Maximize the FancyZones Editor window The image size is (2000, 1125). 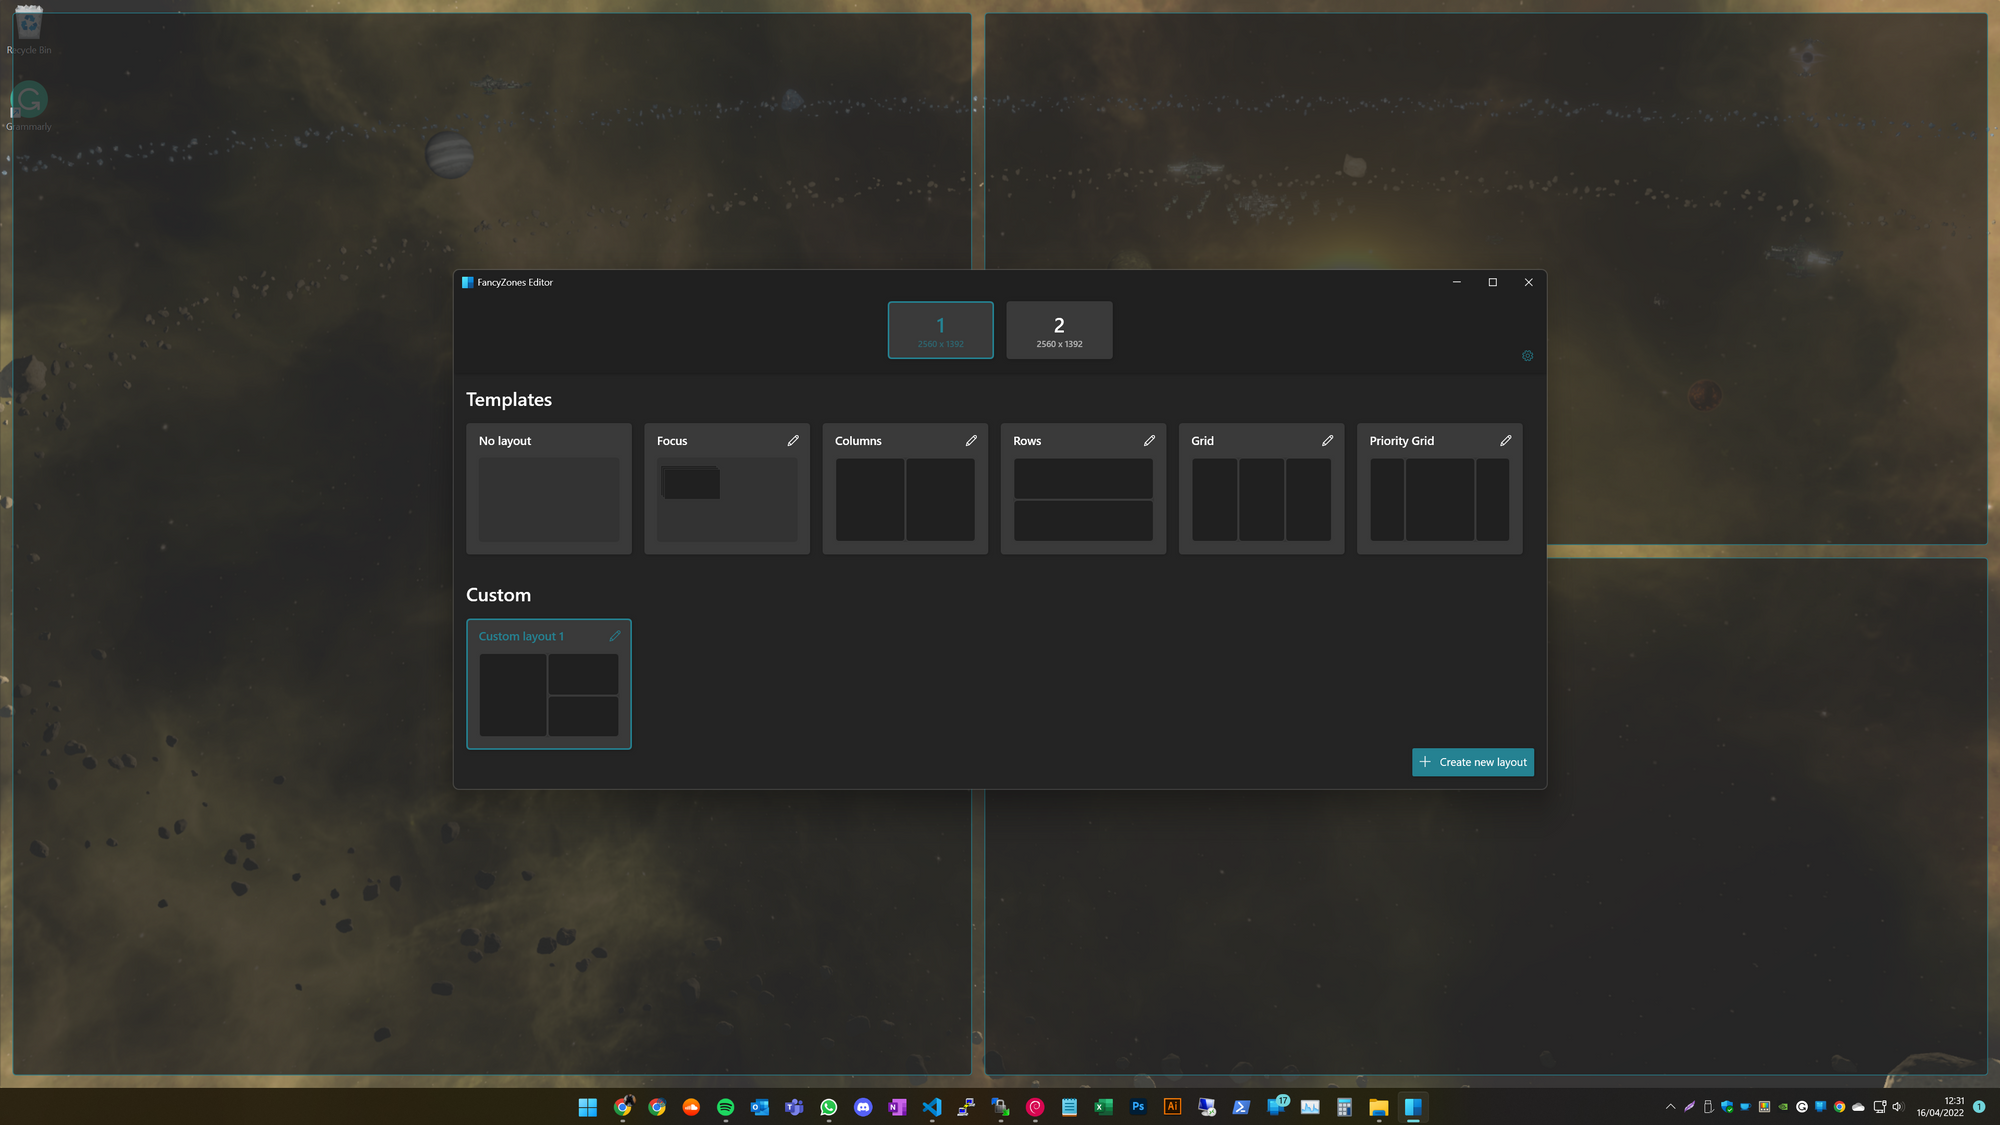coord(1492,282)
